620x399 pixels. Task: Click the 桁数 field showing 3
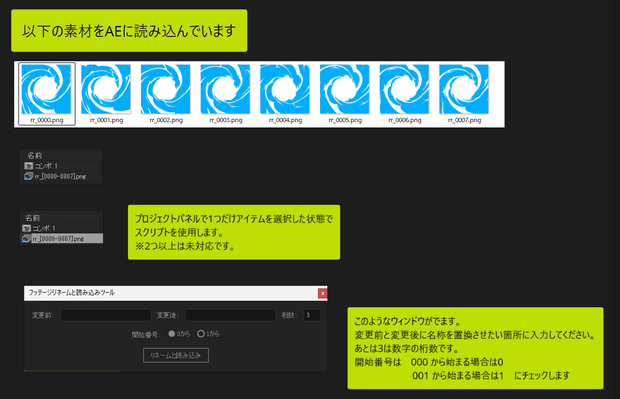click(312, 315)
